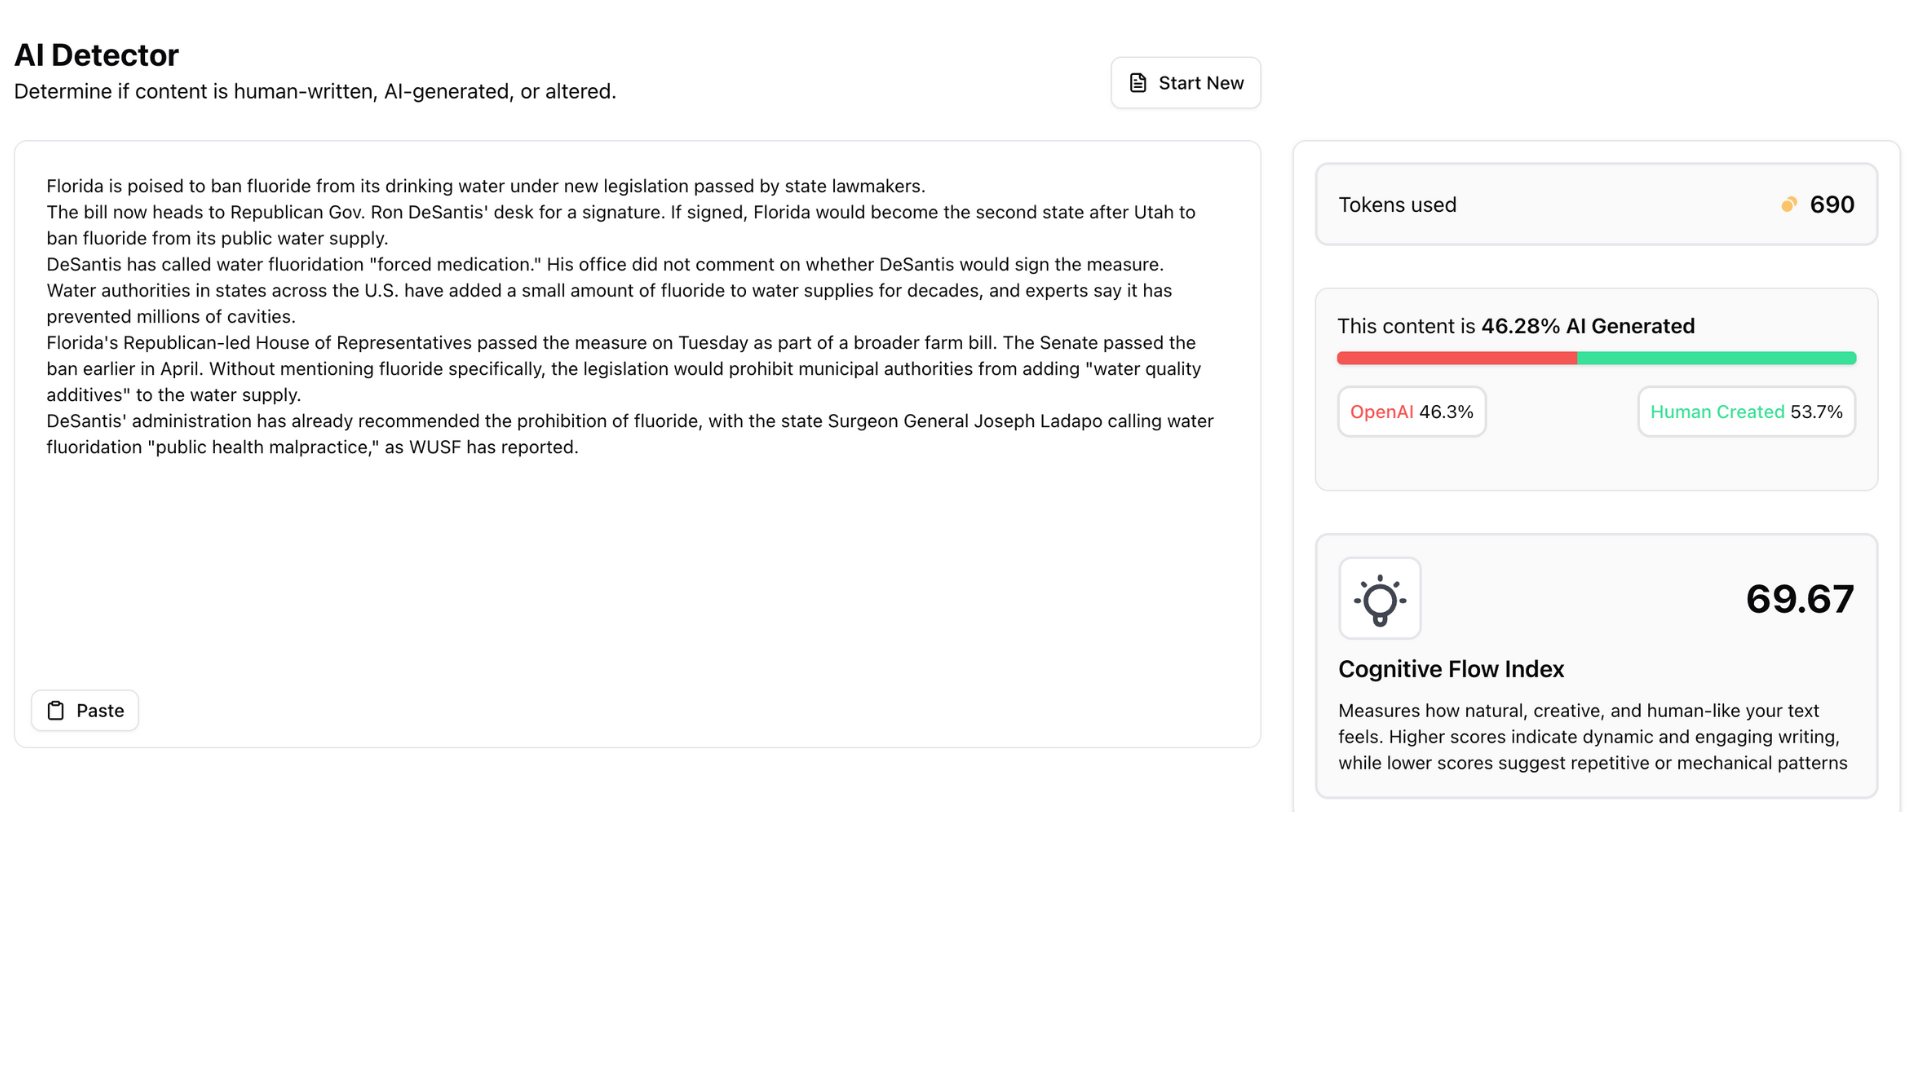Click the OpenAI 46.3% badge
The height and width of the screenshot is (1080, 1920).
(x=1411, y=412)
